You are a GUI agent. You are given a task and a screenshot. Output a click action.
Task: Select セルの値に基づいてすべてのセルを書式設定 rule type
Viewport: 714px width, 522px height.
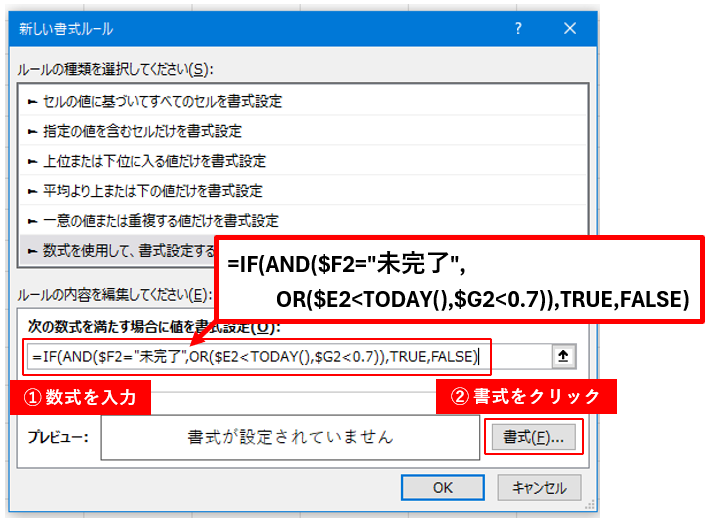[160, 101]
